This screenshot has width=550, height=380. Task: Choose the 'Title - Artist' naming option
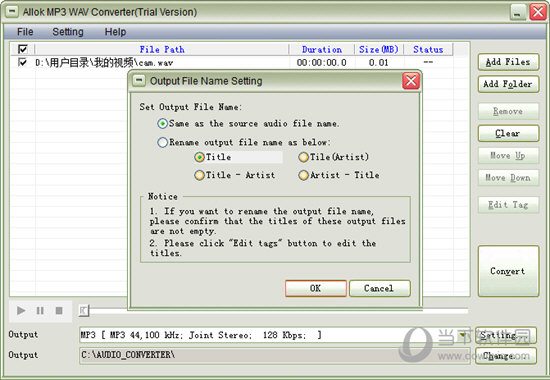tap(235, 175)
